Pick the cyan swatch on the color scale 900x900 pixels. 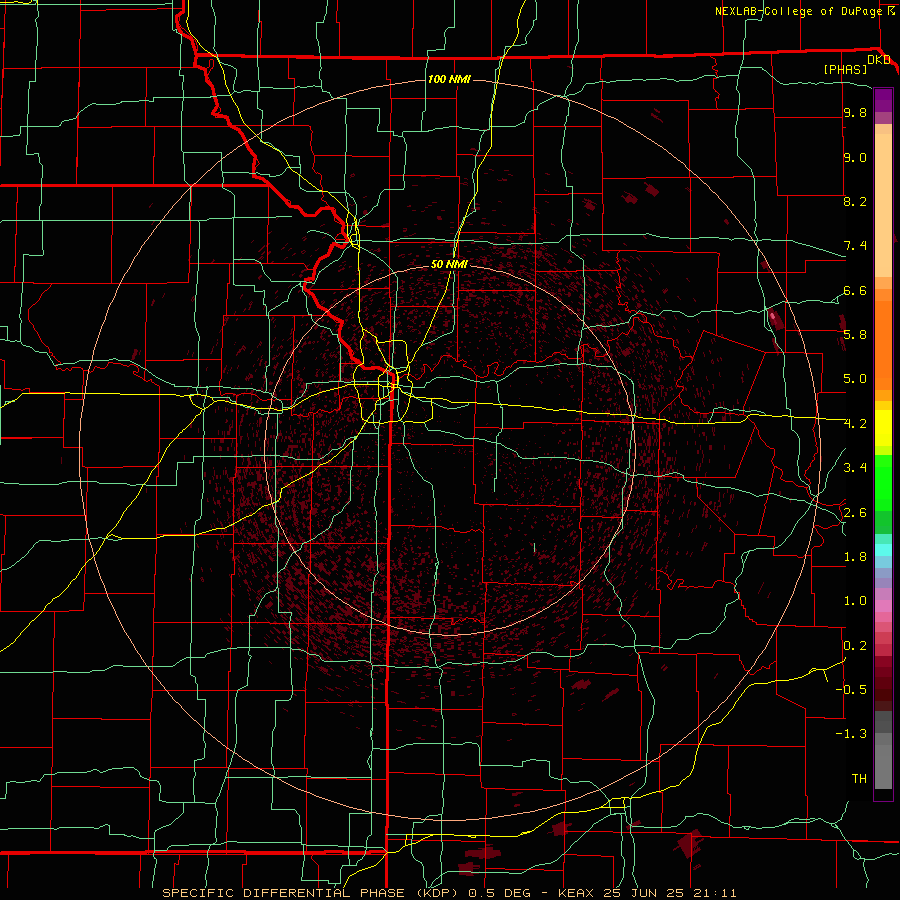(x=883, y=550)
